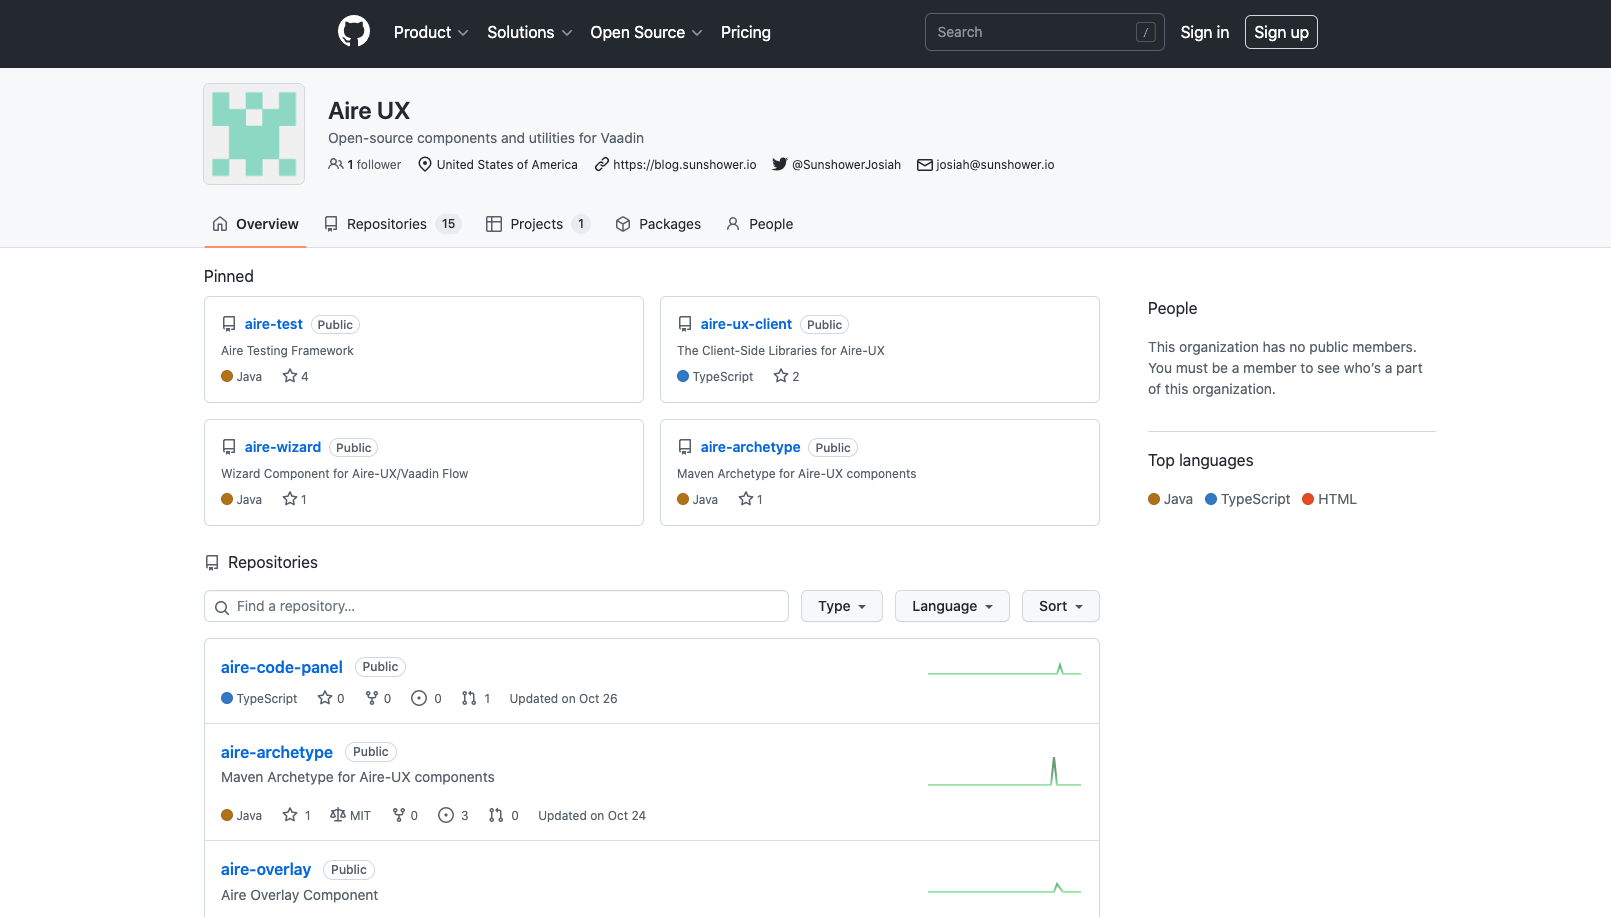
Task: Click the star icon on aire-wizard card
Action: (290, 499)
